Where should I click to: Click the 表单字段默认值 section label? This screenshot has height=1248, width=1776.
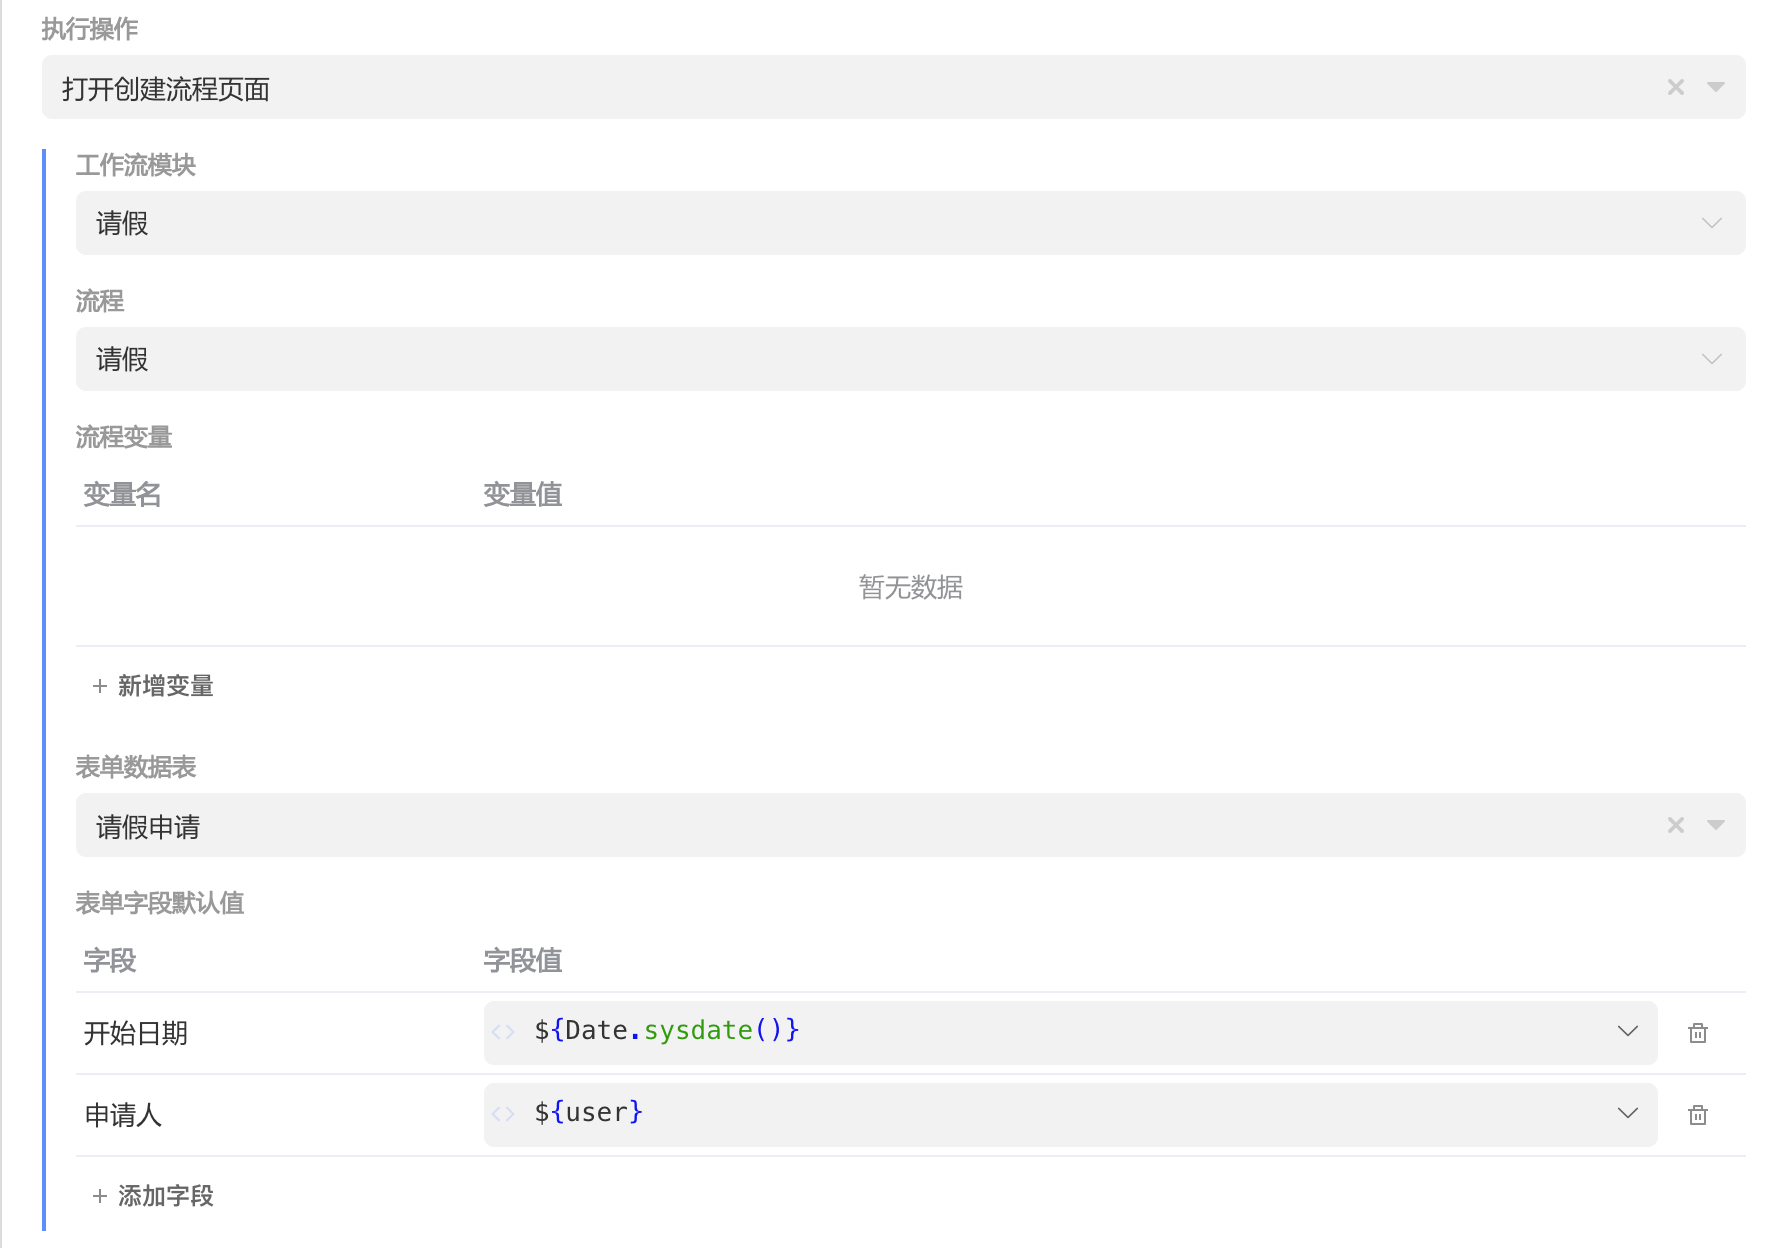click(160, 903)
